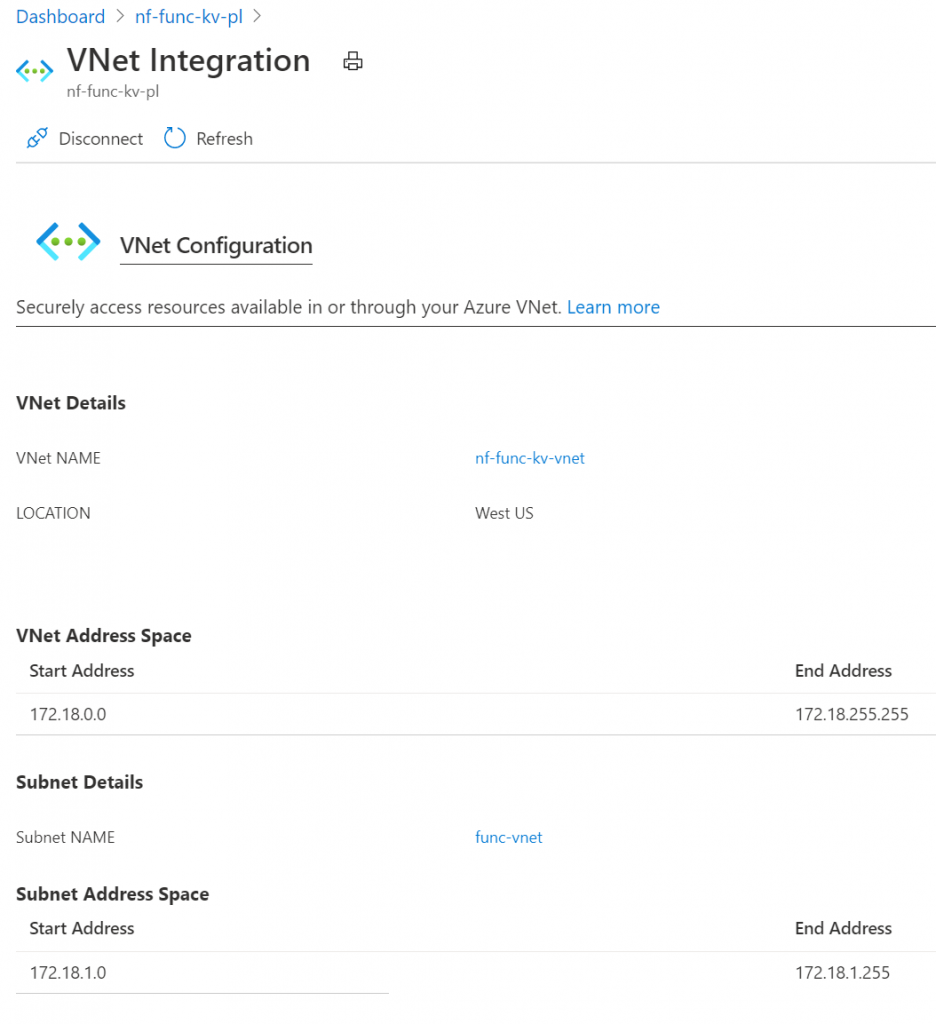Go to the nf-func-kv-pl breadcrumb
Image resolution: width=936 pixels, height=1024 pixels.
(189, 16)
